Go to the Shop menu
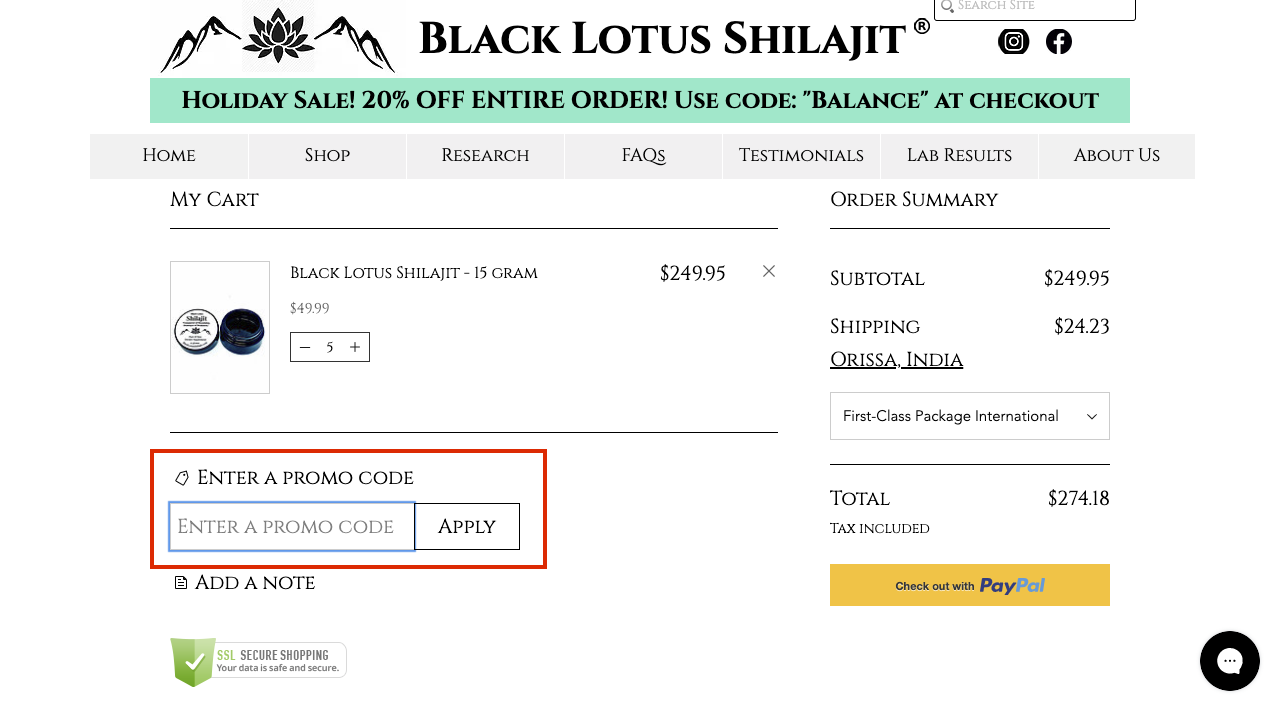1280x711 pixels. pyautogui.click(x=327, y=156)
